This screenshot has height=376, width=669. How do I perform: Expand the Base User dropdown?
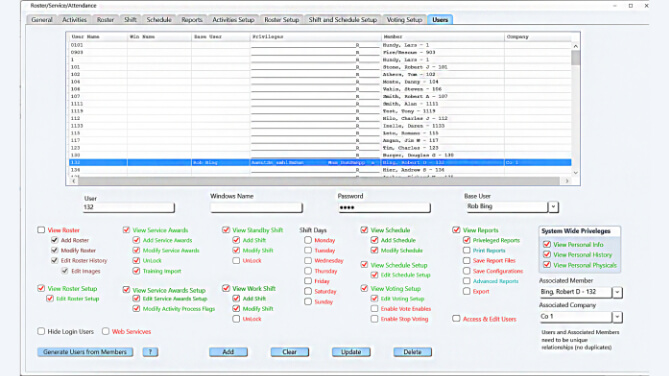(553, 207)
